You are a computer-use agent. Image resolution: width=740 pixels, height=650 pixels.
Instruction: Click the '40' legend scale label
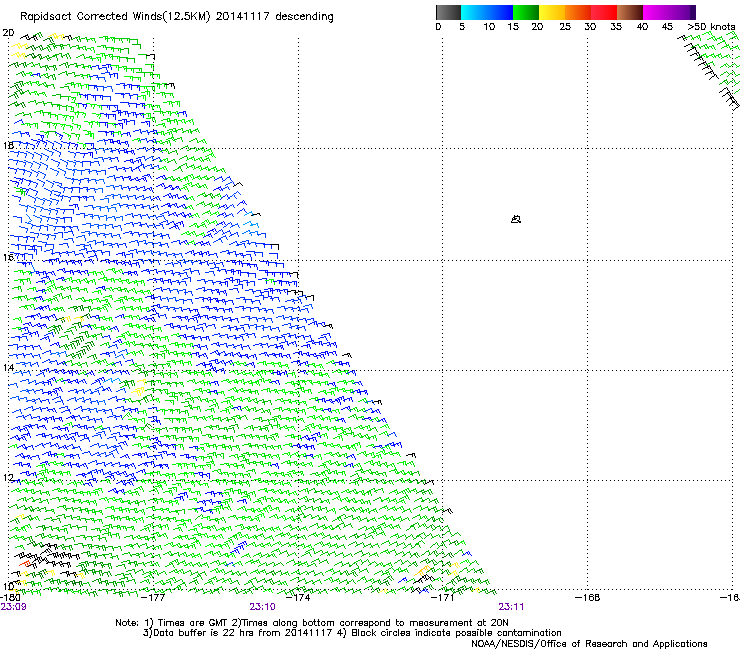[x=642, y=27]
